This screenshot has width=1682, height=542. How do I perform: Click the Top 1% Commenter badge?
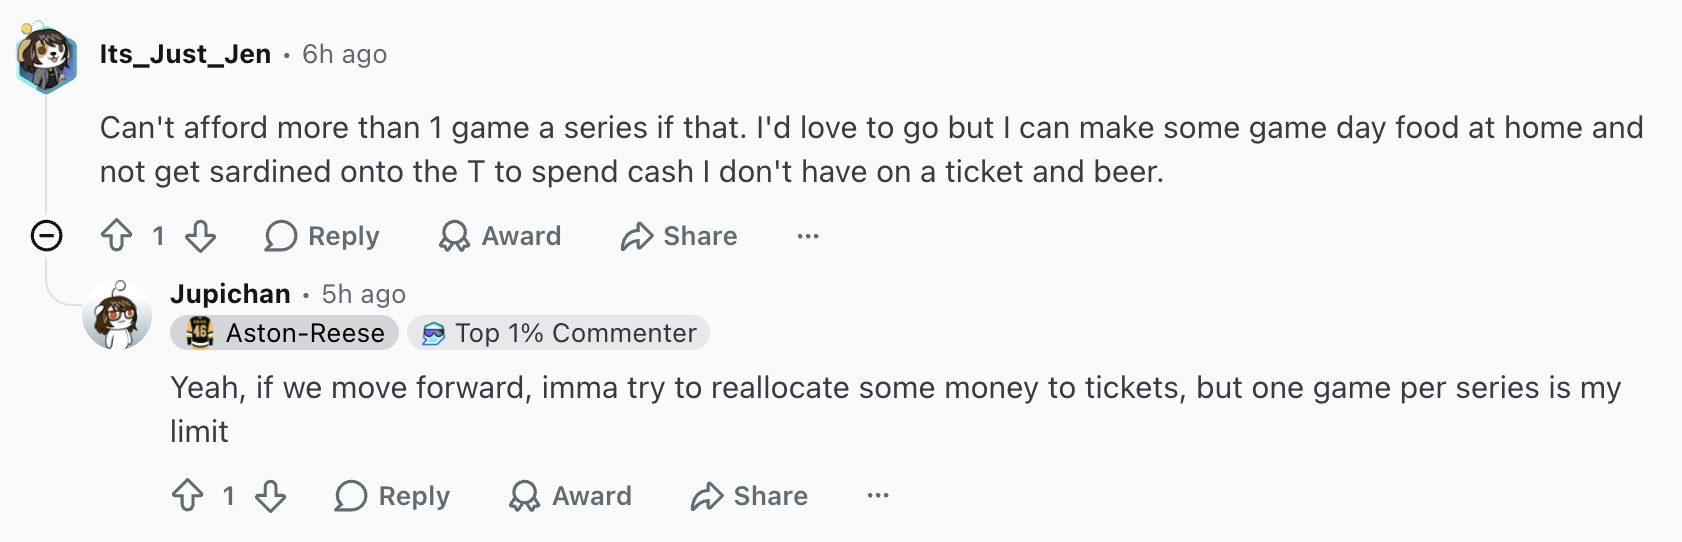tap(559, 333)
